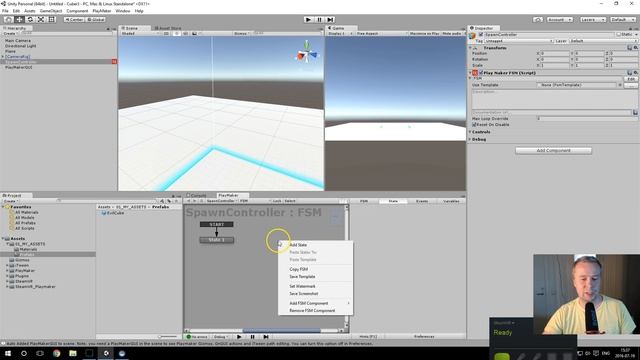Click the FSM Edit button in Inspector
The height and width of the screenshot is (360, 640).
(631, 79)
